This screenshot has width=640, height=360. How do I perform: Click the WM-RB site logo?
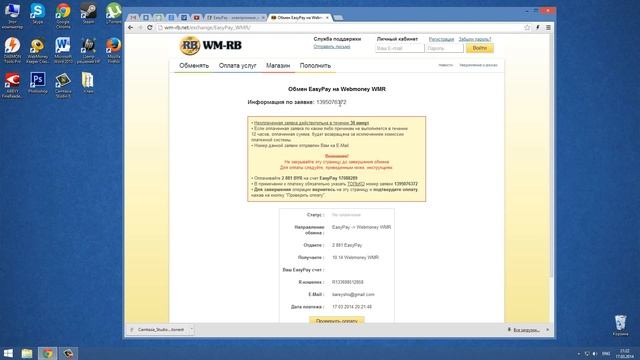tap(211, 45)
